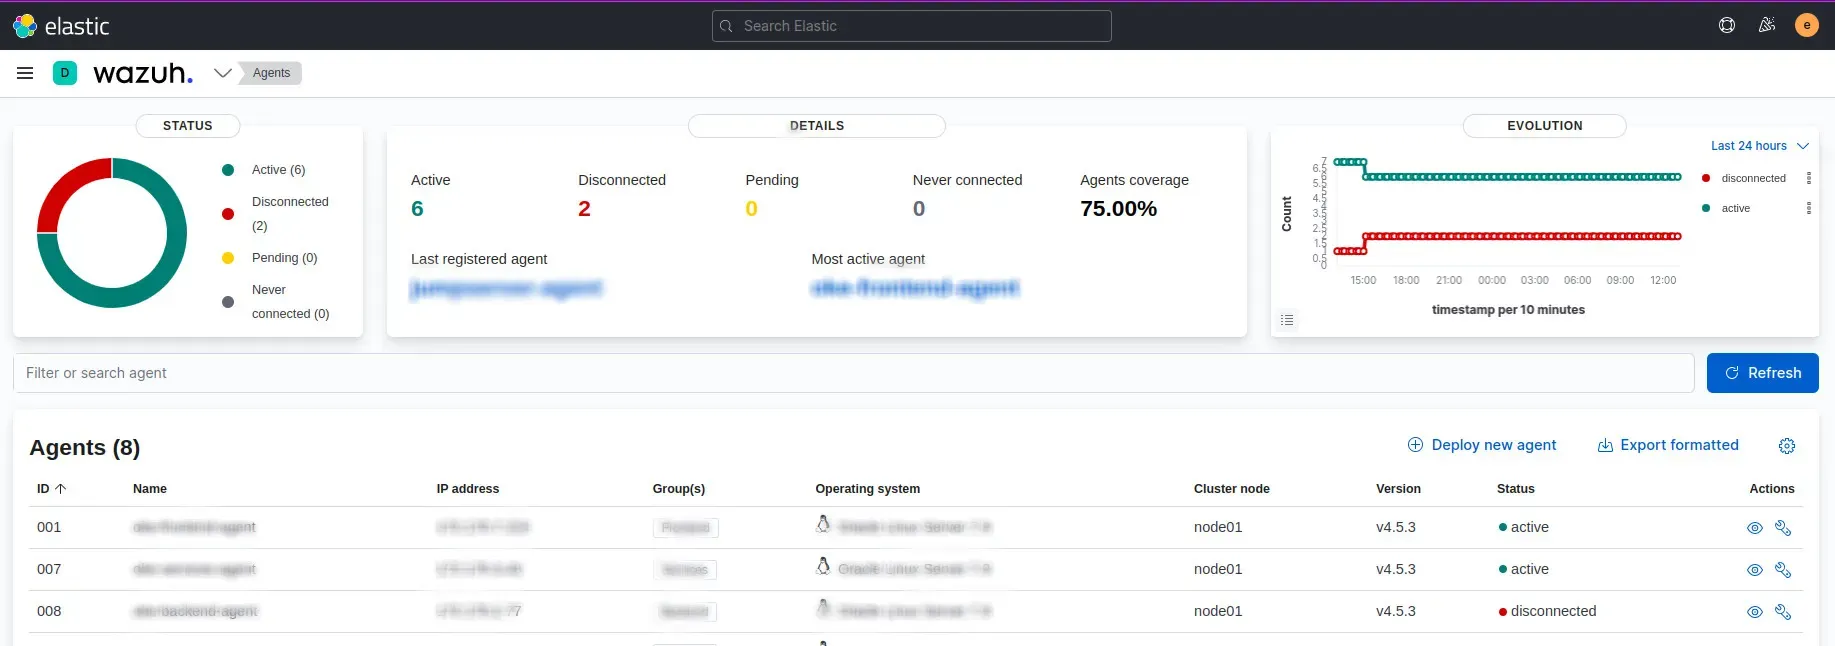Click the green D space badge
The image size is (1835, 646).
point(65,73)
